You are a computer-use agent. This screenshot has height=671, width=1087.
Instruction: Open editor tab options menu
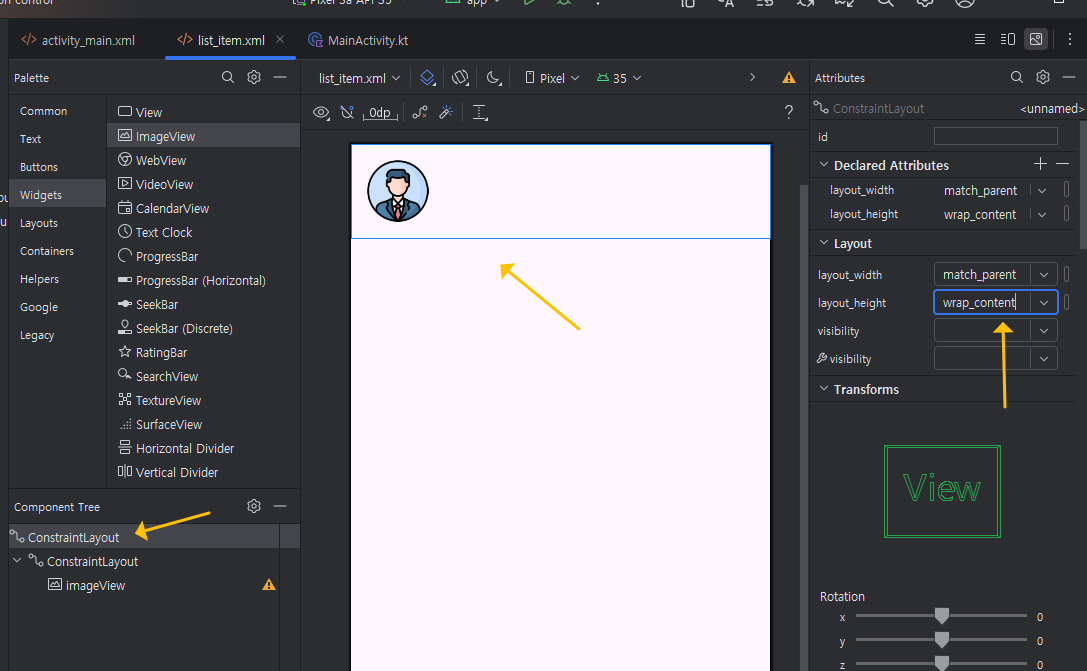1070,40
